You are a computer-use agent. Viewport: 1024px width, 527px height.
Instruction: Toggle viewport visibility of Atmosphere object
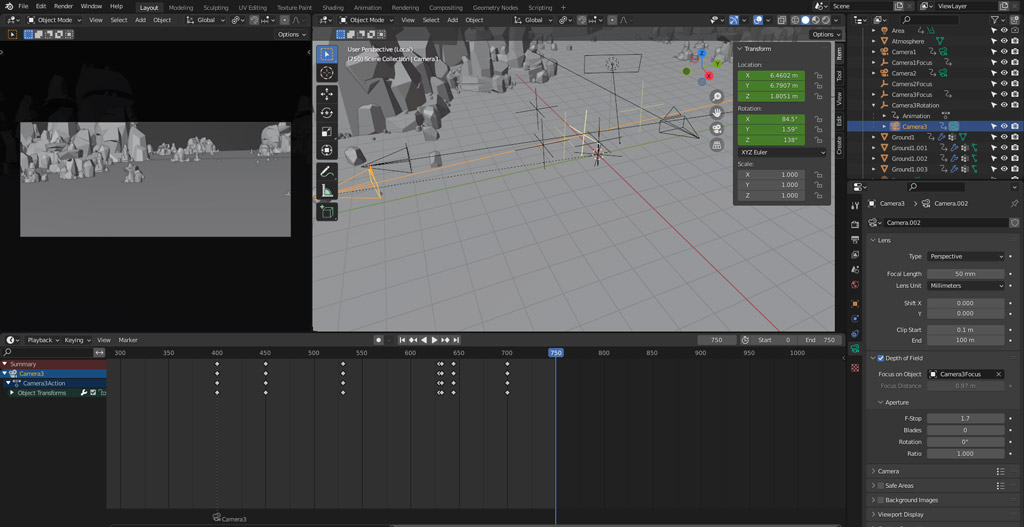pyautogui.click(x=1004, y=41)
